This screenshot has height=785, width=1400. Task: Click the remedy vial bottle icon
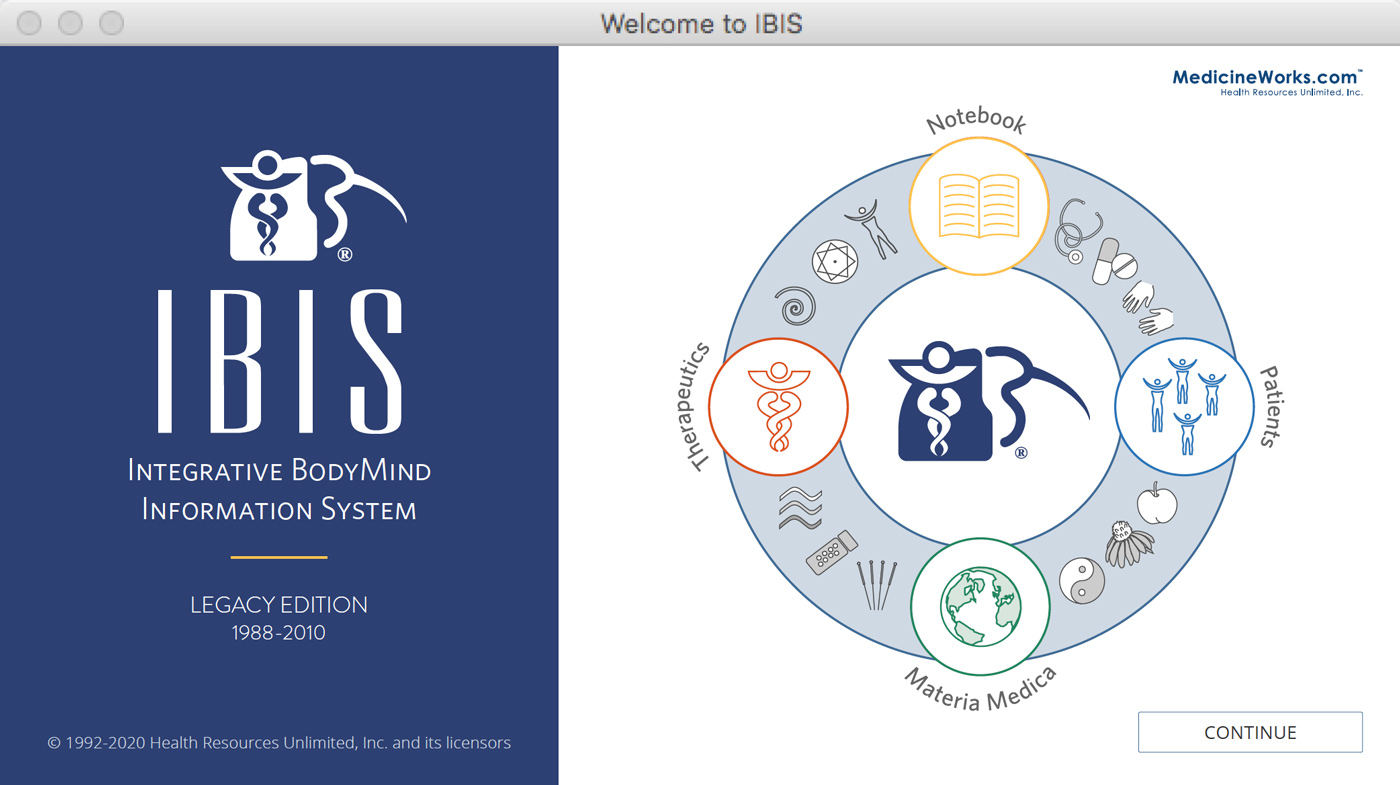pos(832,552)
